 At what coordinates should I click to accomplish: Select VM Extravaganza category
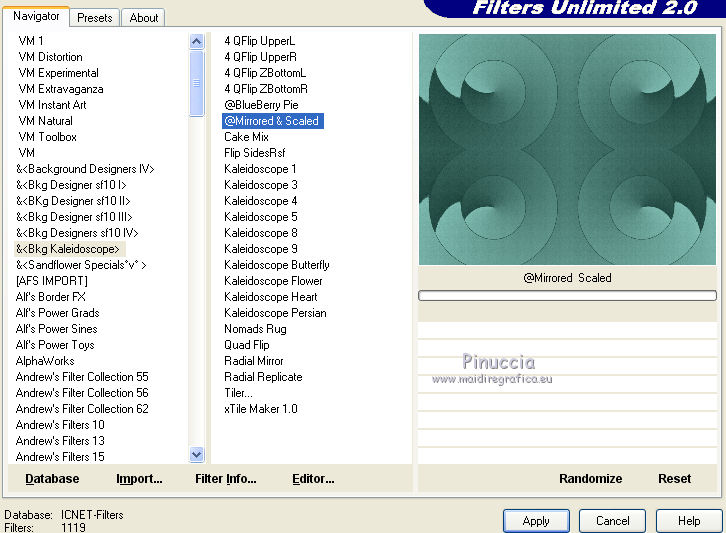tap(61, 89)
